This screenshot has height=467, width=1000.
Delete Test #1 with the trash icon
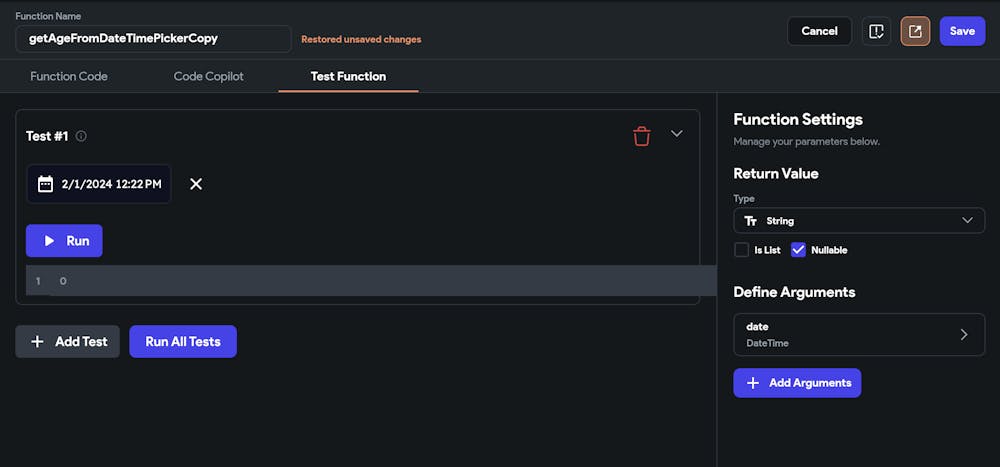pyautogui.click(x=642, y=136)
